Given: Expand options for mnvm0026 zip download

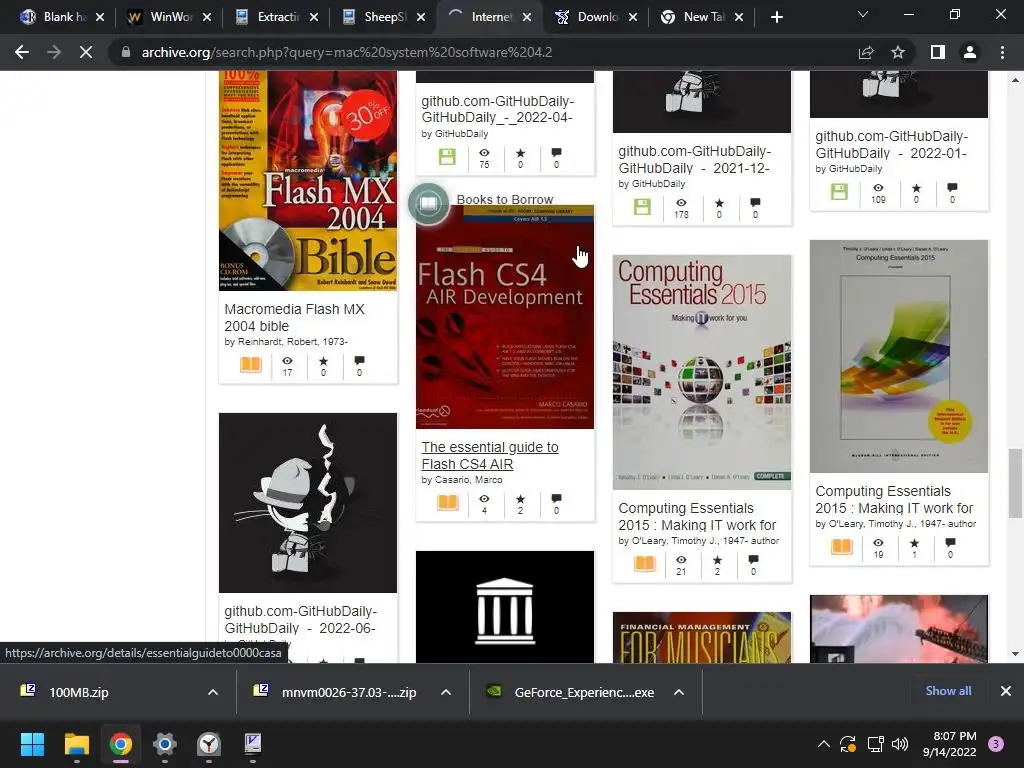Looking at the screenshot, I should [446, 692].
